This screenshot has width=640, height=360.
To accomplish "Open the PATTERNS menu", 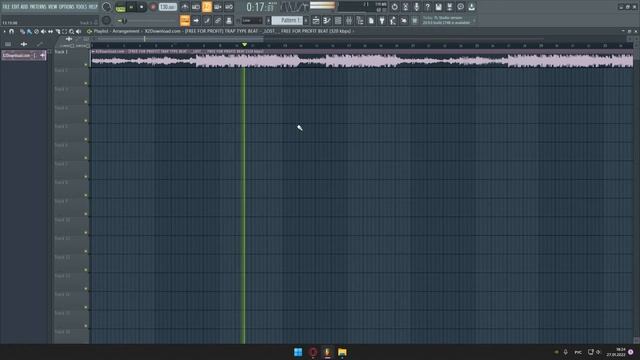I will [x=38, y=7].
